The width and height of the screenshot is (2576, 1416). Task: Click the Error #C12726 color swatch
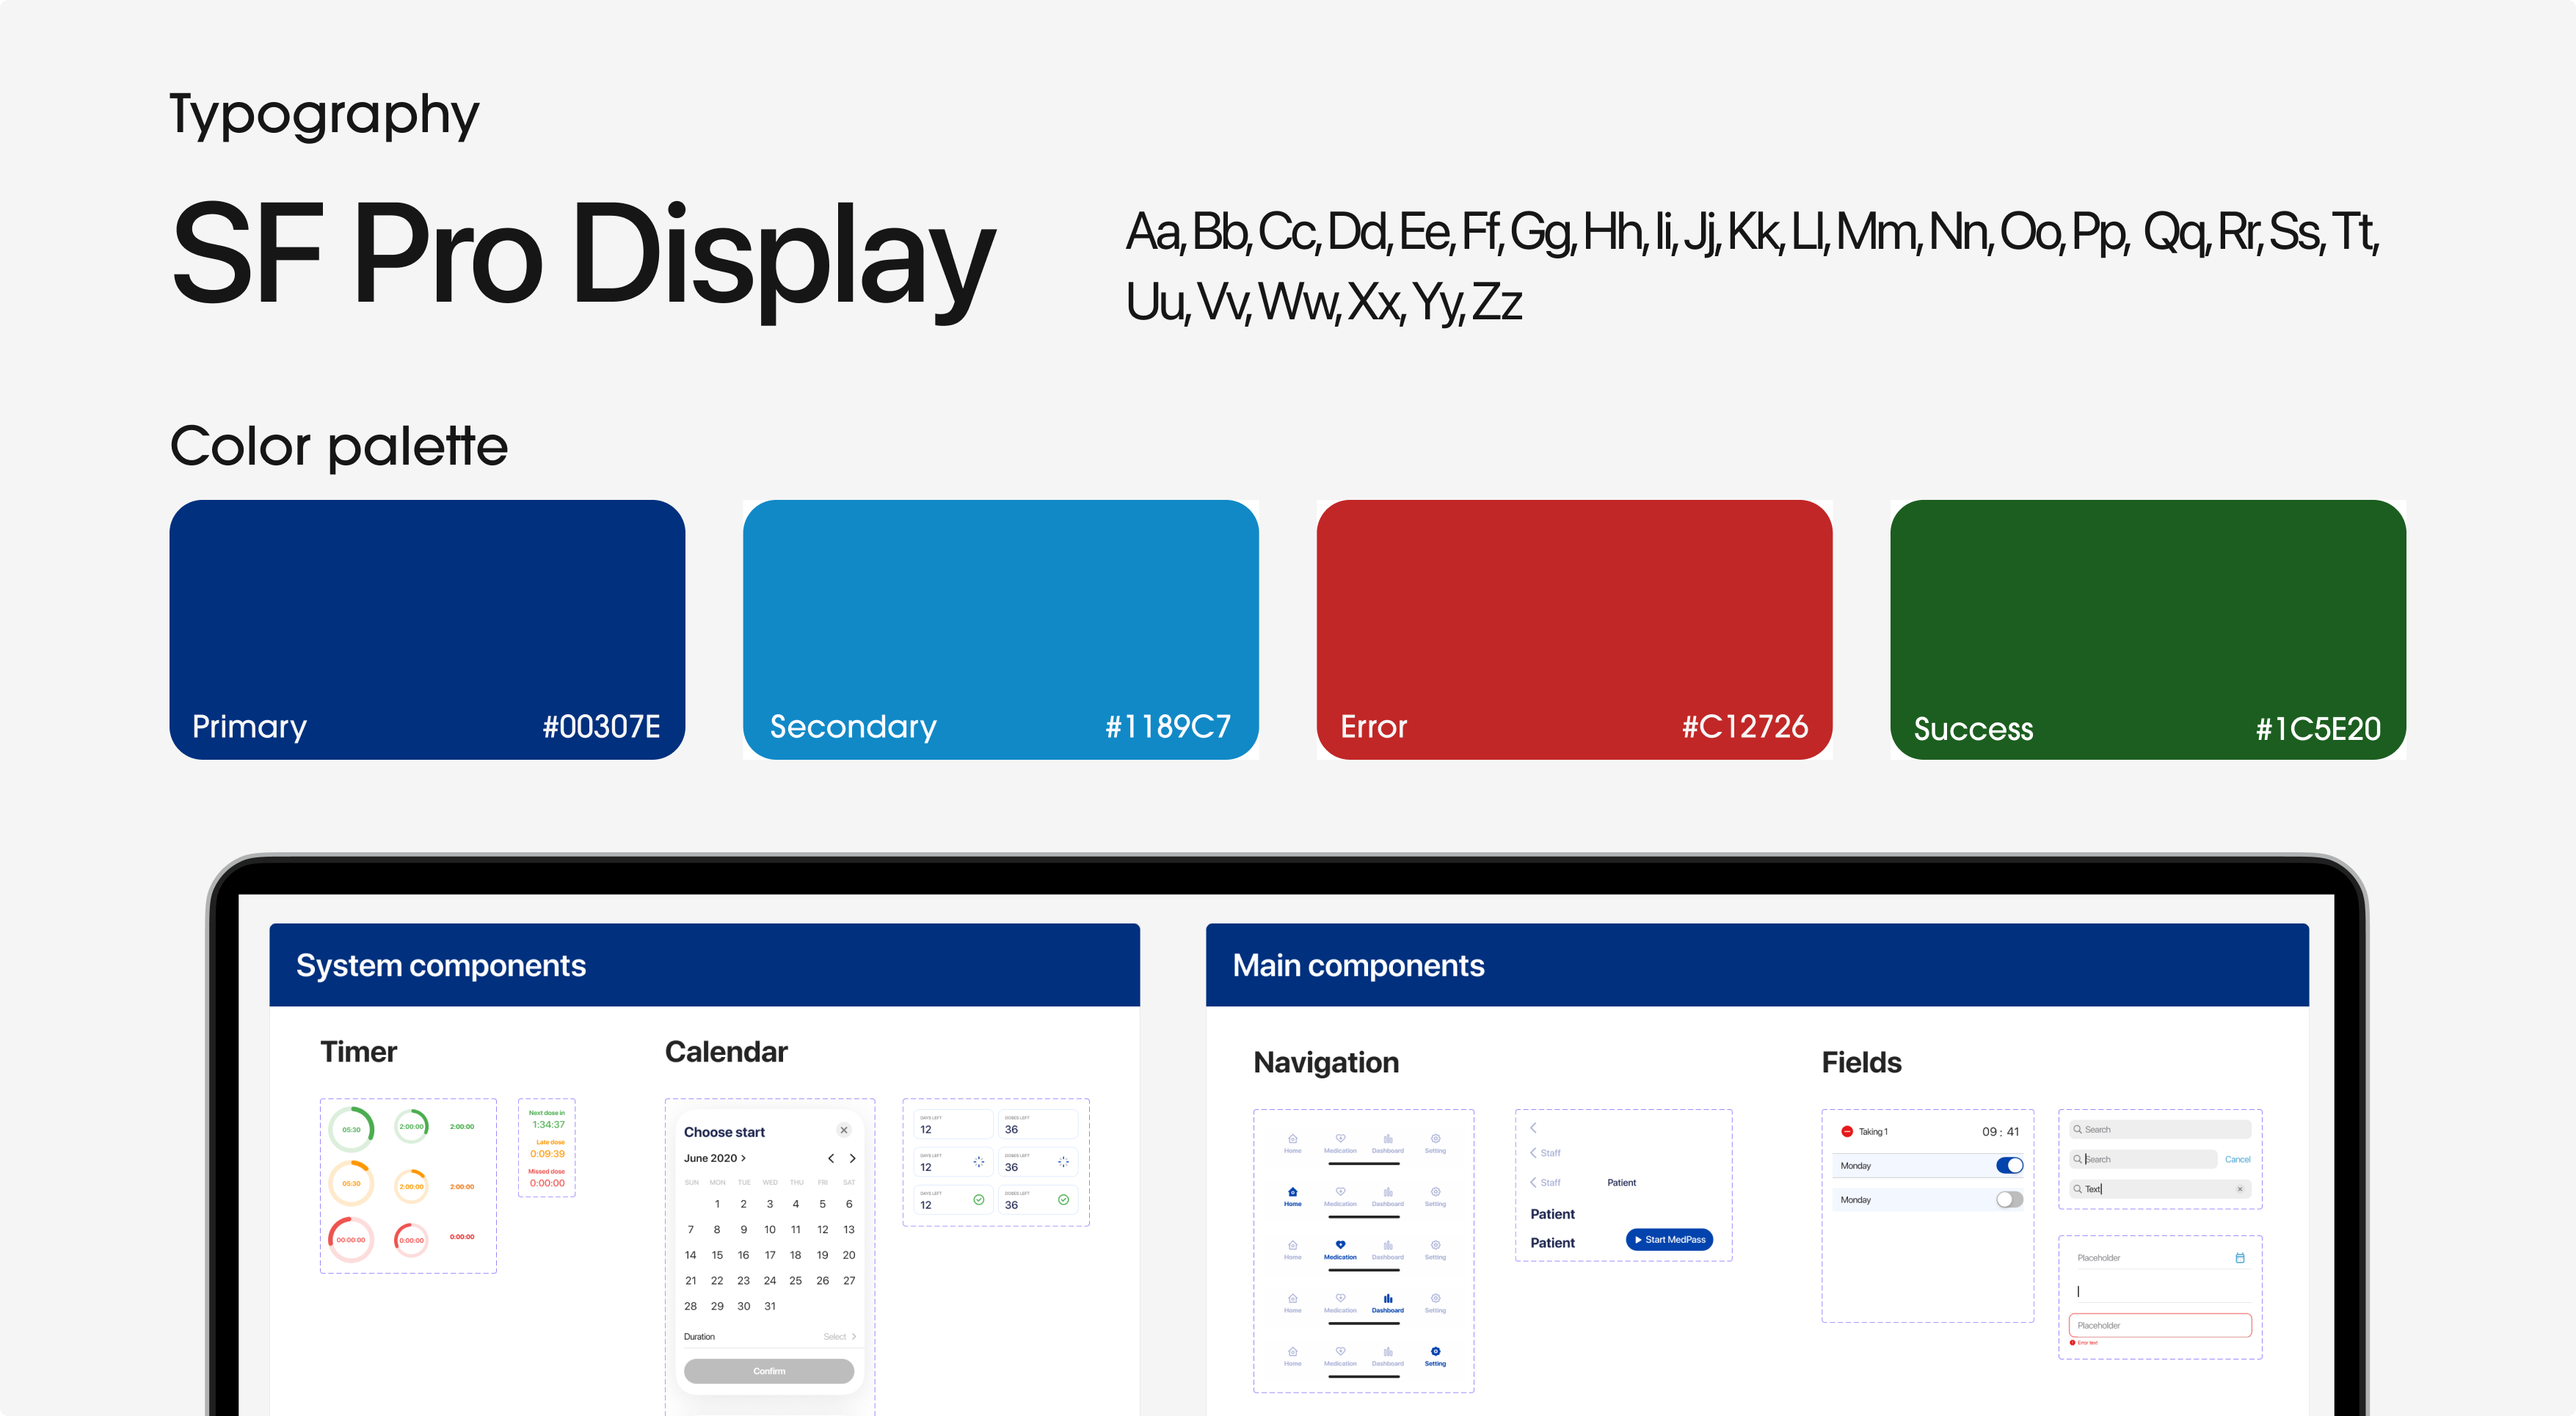(1574, 629)
